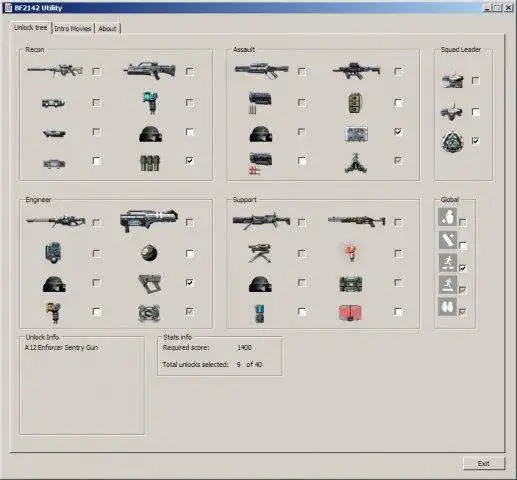
Task: Click the Assault rifle with scope icon
Action: [262, 70]
